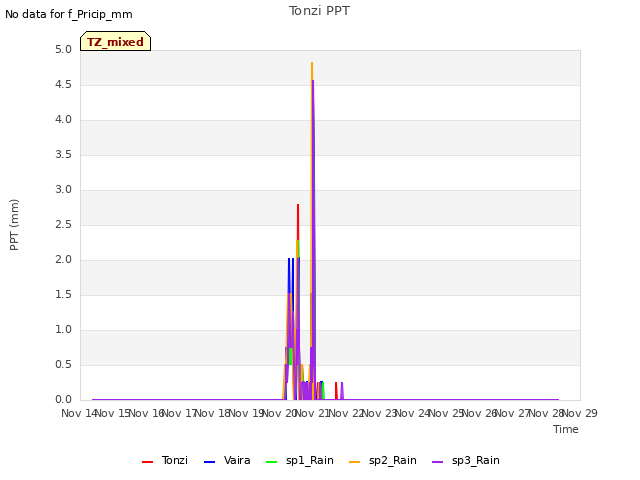
Task: Click the green sp1_Rain legend swatch
Action: click(x=271, y=462)
